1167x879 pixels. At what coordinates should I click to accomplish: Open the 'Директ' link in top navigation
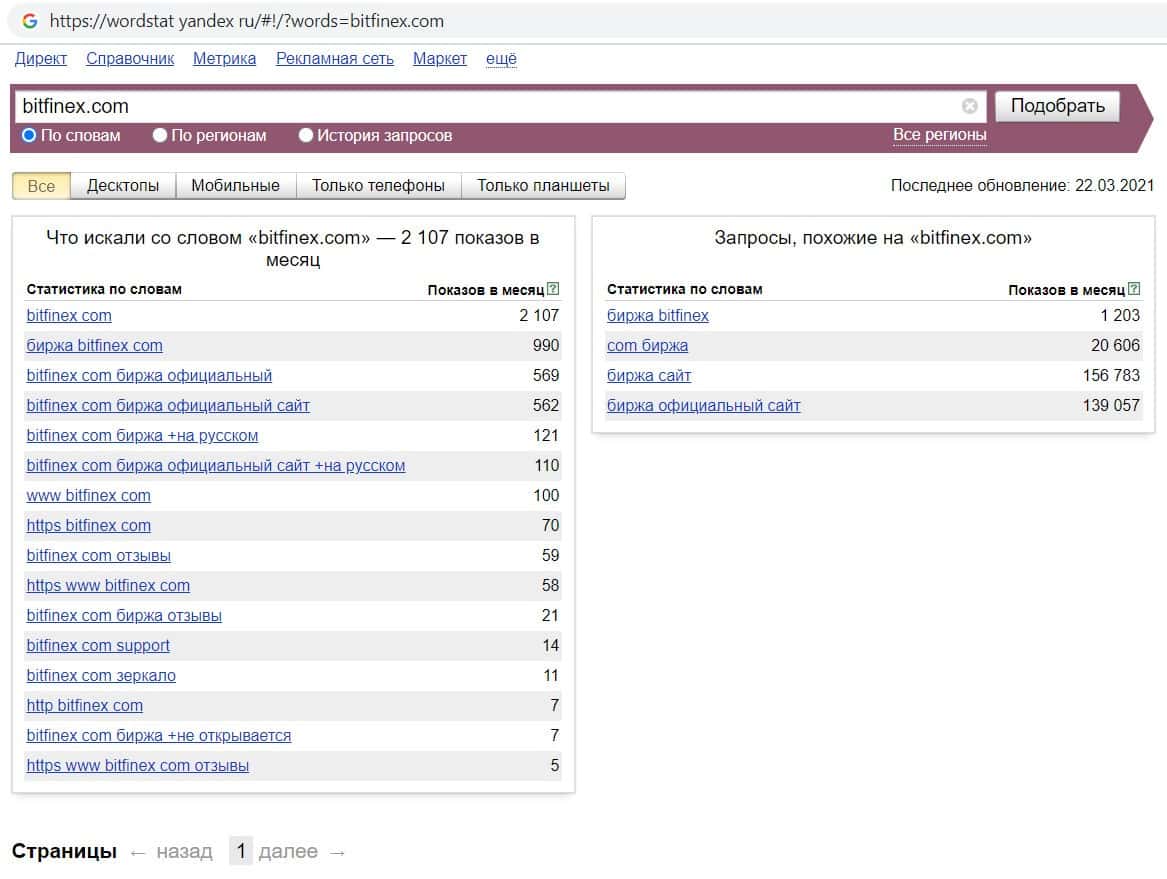tap(41, 59)
